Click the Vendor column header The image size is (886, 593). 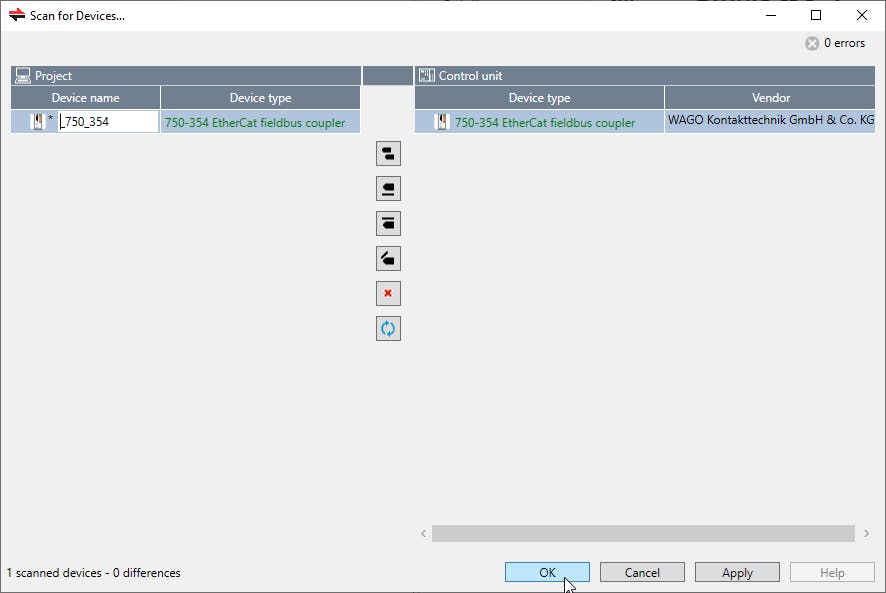(x=771, y=98)
